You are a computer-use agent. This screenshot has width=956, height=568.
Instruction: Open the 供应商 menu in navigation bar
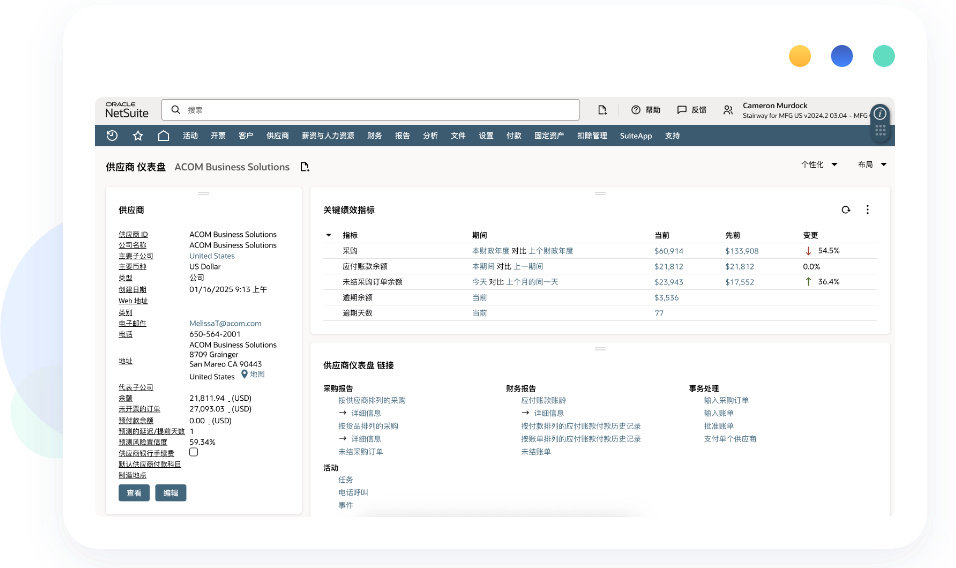[x=277, y=136]
